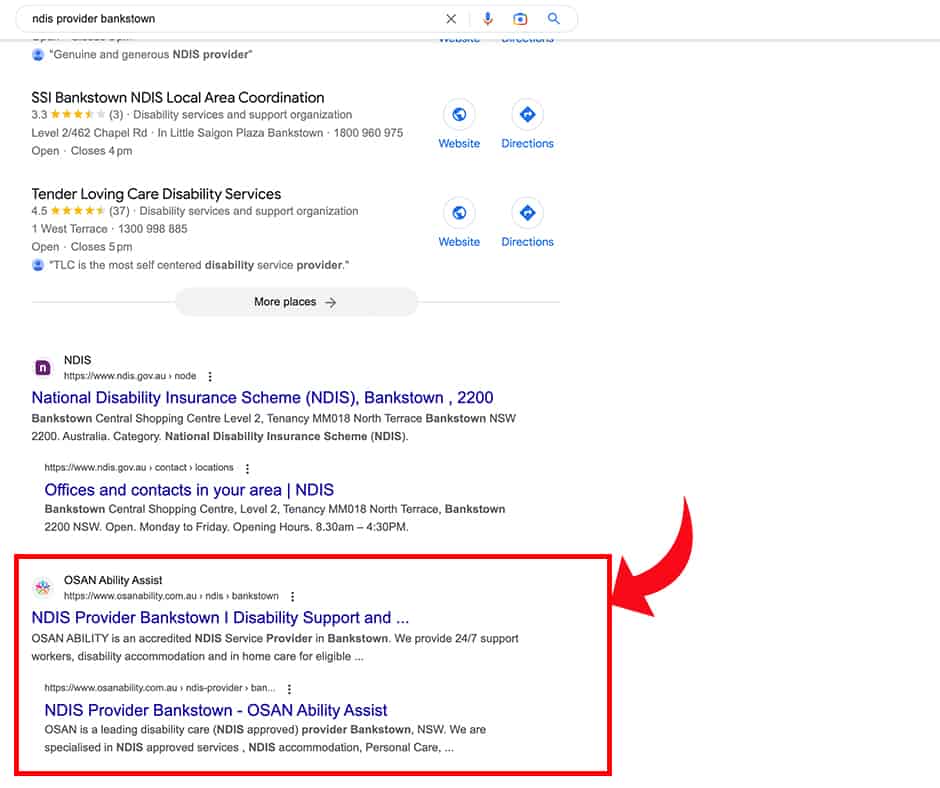The height and width of the screenshot is (788, 940).
Task: Start voice search with microphone icon
Action: [488, 19]
